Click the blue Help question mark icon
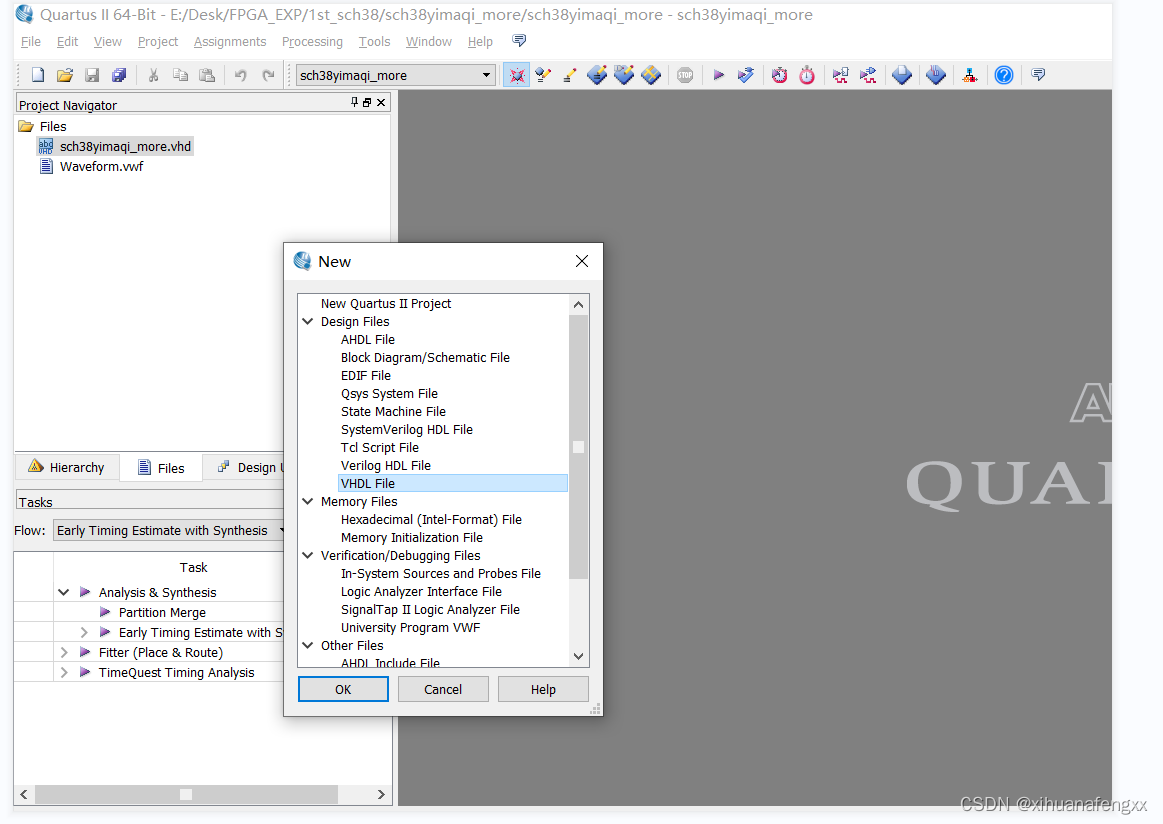Image resolution: width=1163 pixels, height=824 pixels. click(x=1004, y=75)
